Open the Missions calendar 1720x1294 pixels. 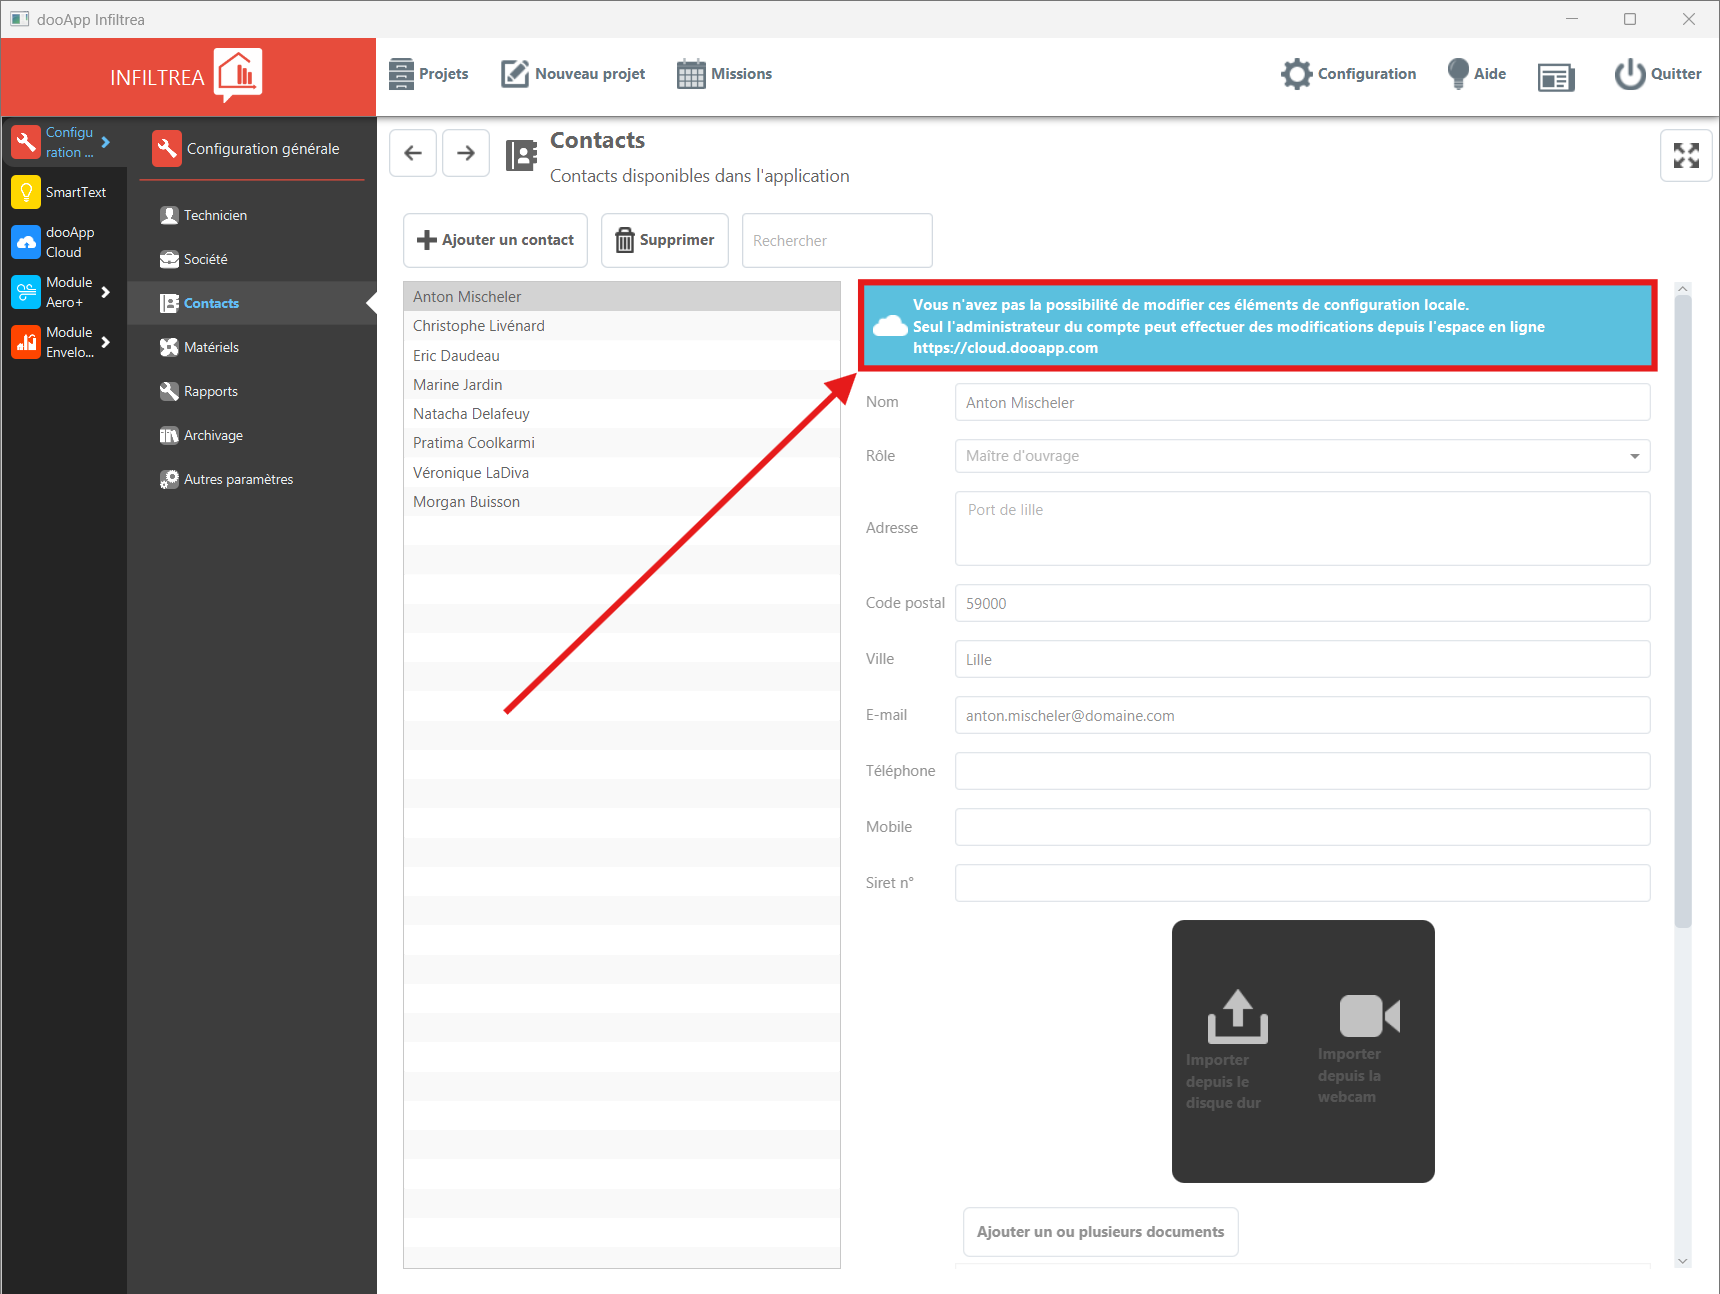724,74
